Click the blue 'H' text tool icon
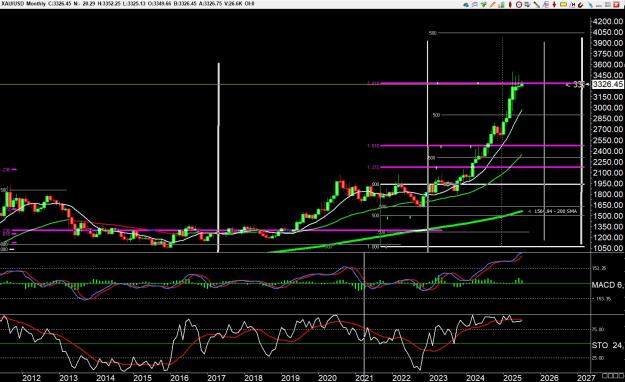This screenshot has width=625, height=382. 572,5
